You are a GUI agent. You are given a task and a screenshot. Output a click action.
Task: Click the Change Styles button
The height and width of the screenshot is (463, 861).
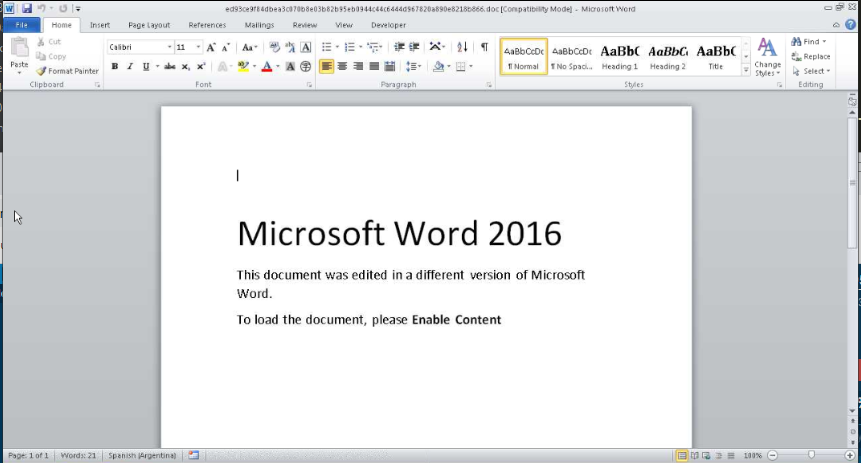(767, 57)
